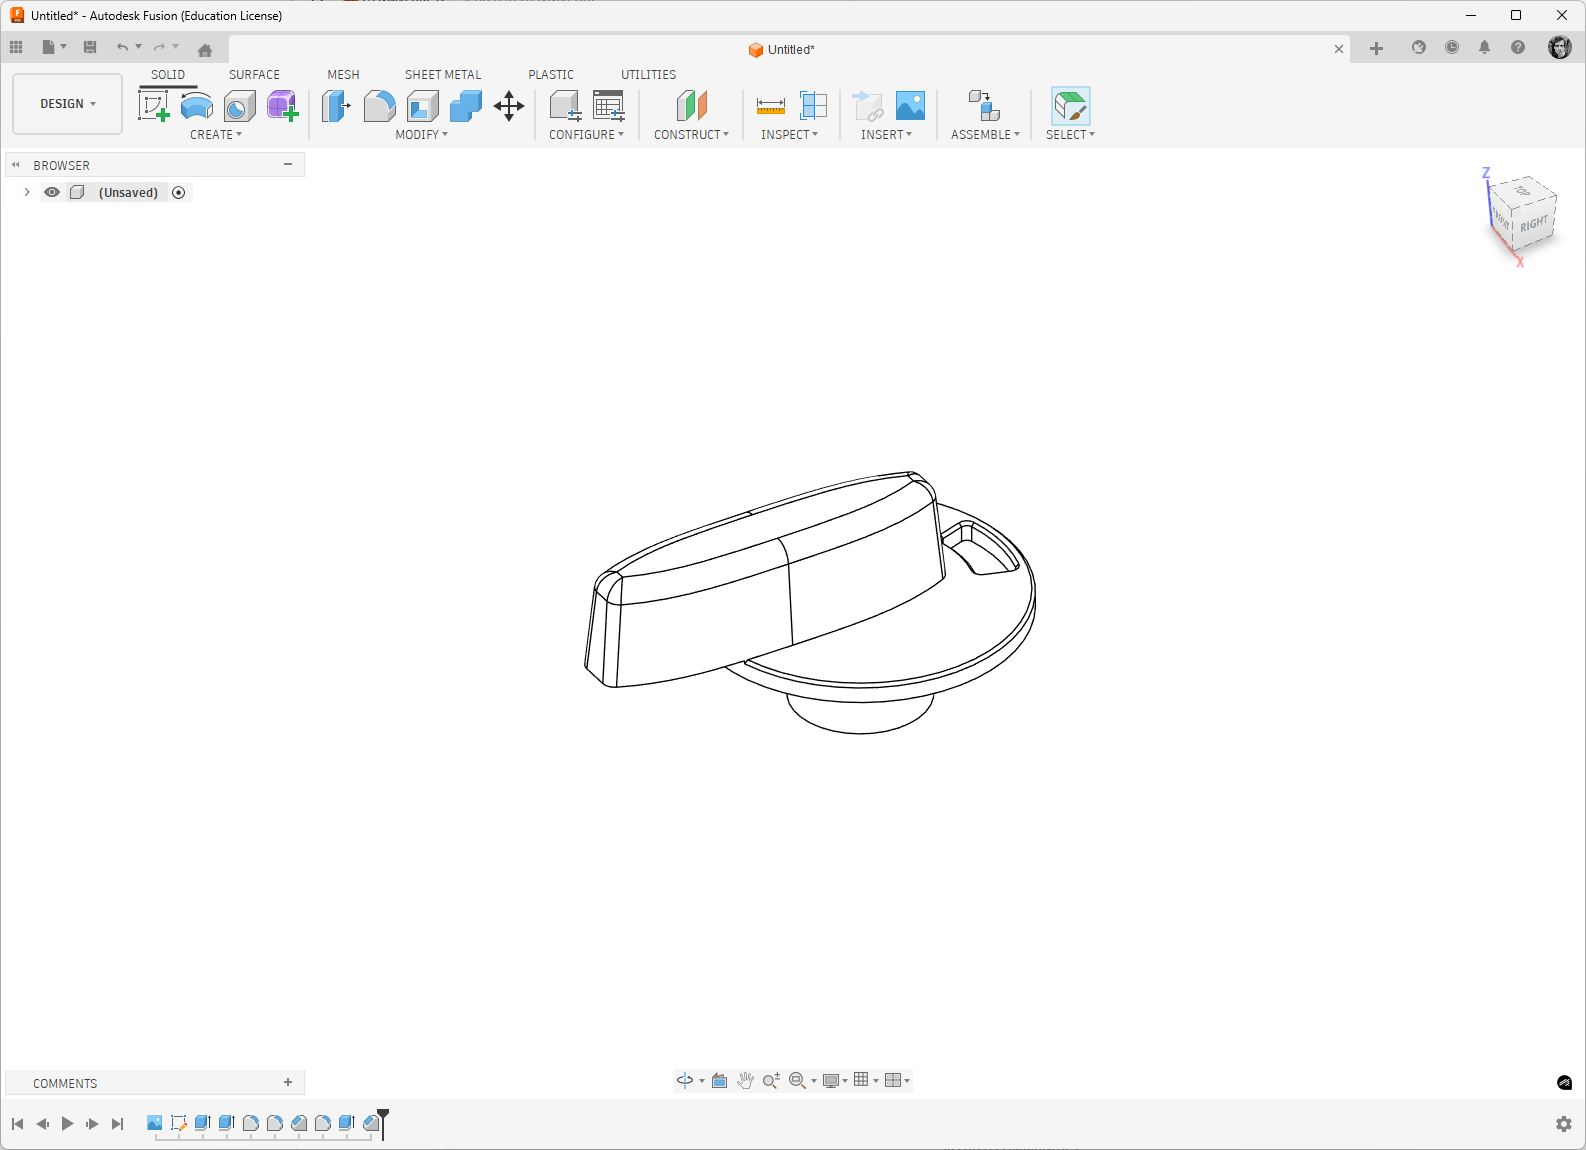Screen dimensions: 1586x1150
Task: Expand COMMENTS panel with plus button
Action: [288, 1083]
